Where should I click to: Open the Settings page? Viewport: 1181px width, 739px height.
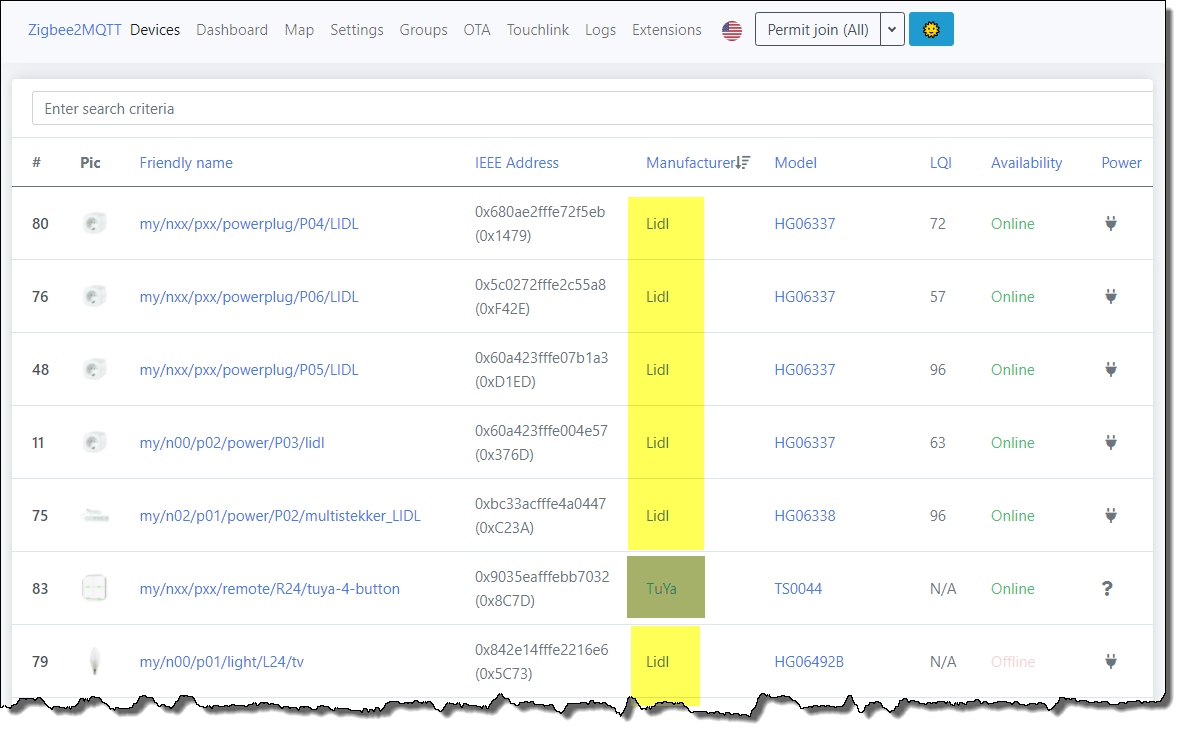pos(357,29)
